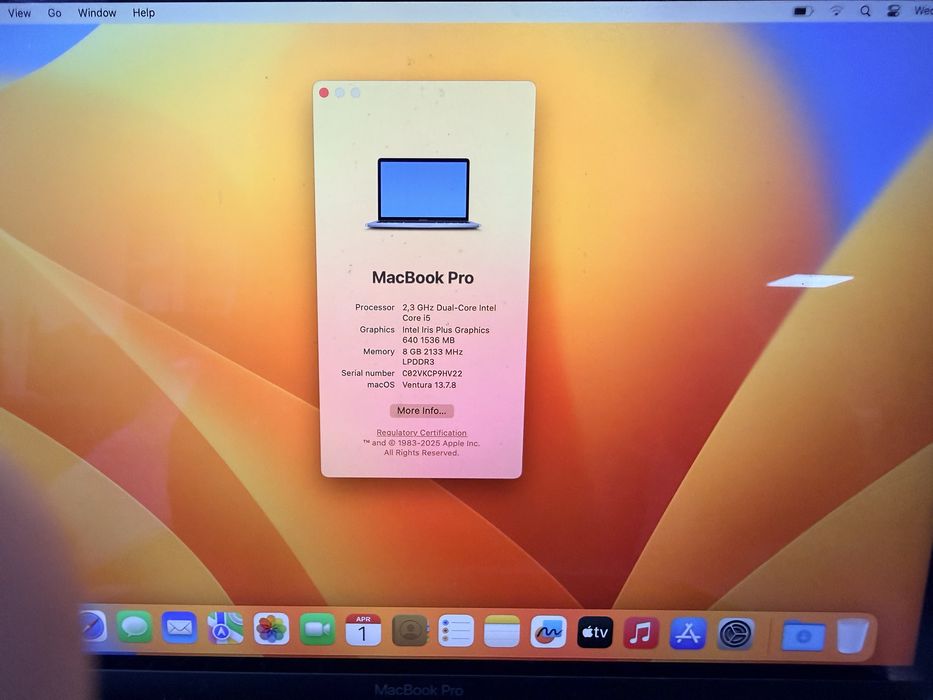The image size is (933, 700).
Task: Select the serial number C02VKCP9HV22
Action: point(432,373)
